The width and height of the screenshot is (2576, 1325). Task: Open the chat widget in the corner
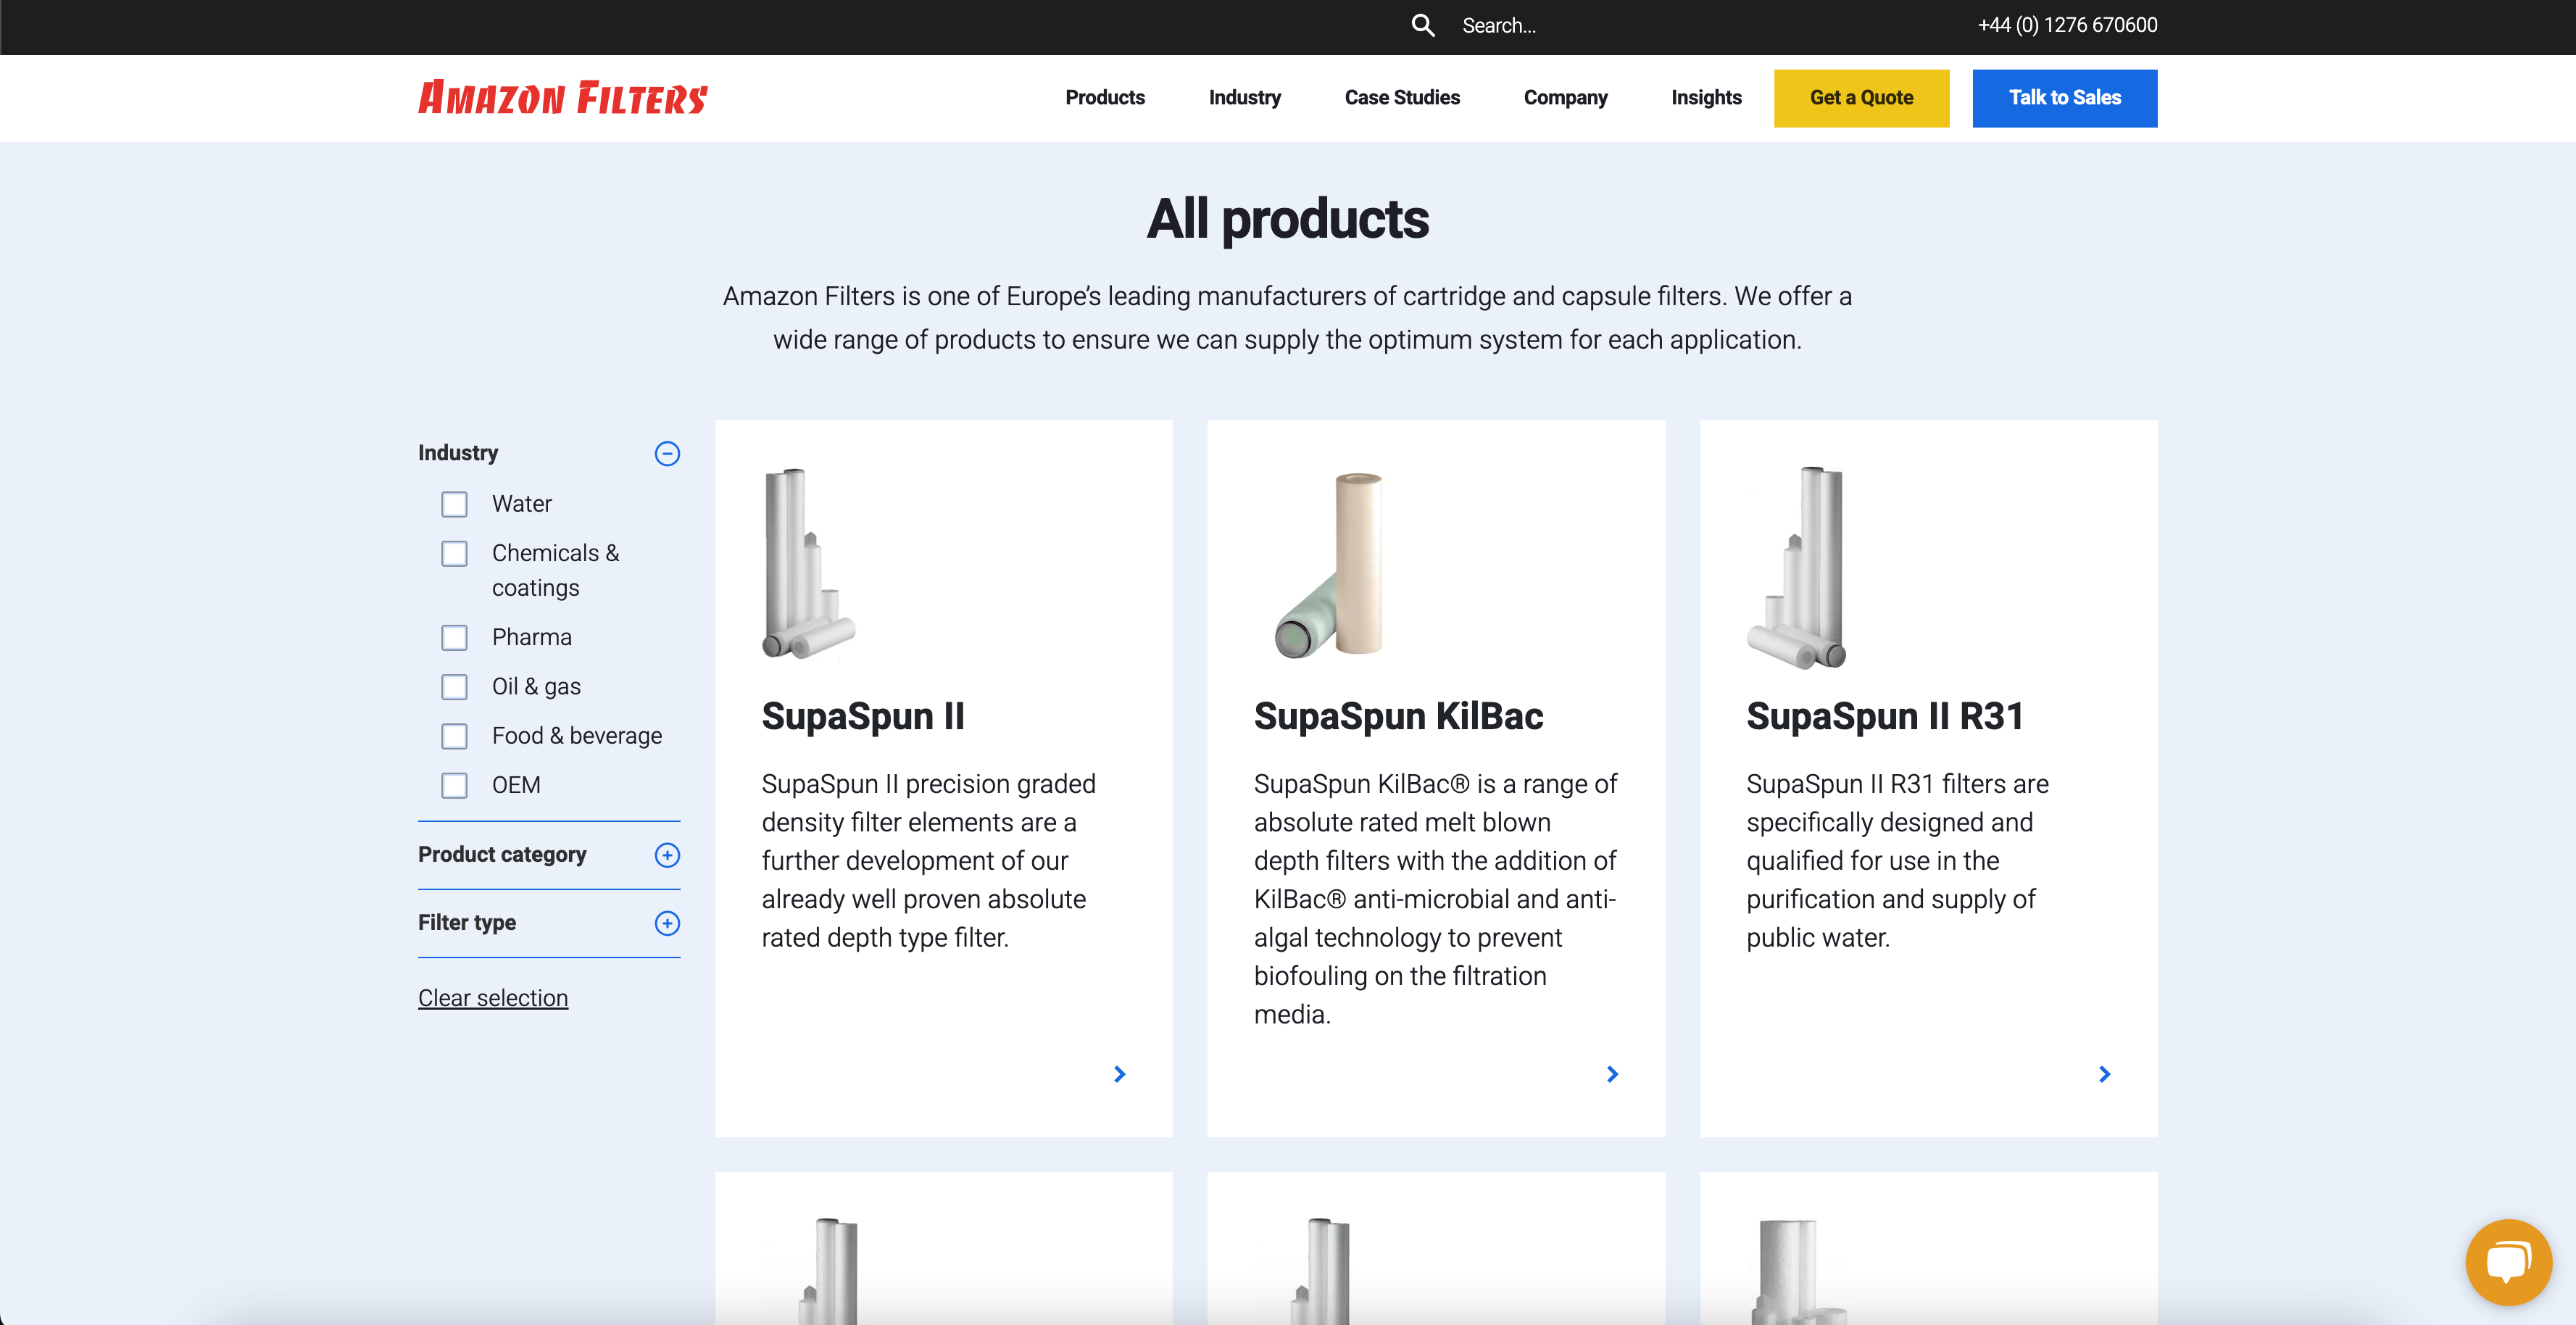click(x=2508, y=1261)
